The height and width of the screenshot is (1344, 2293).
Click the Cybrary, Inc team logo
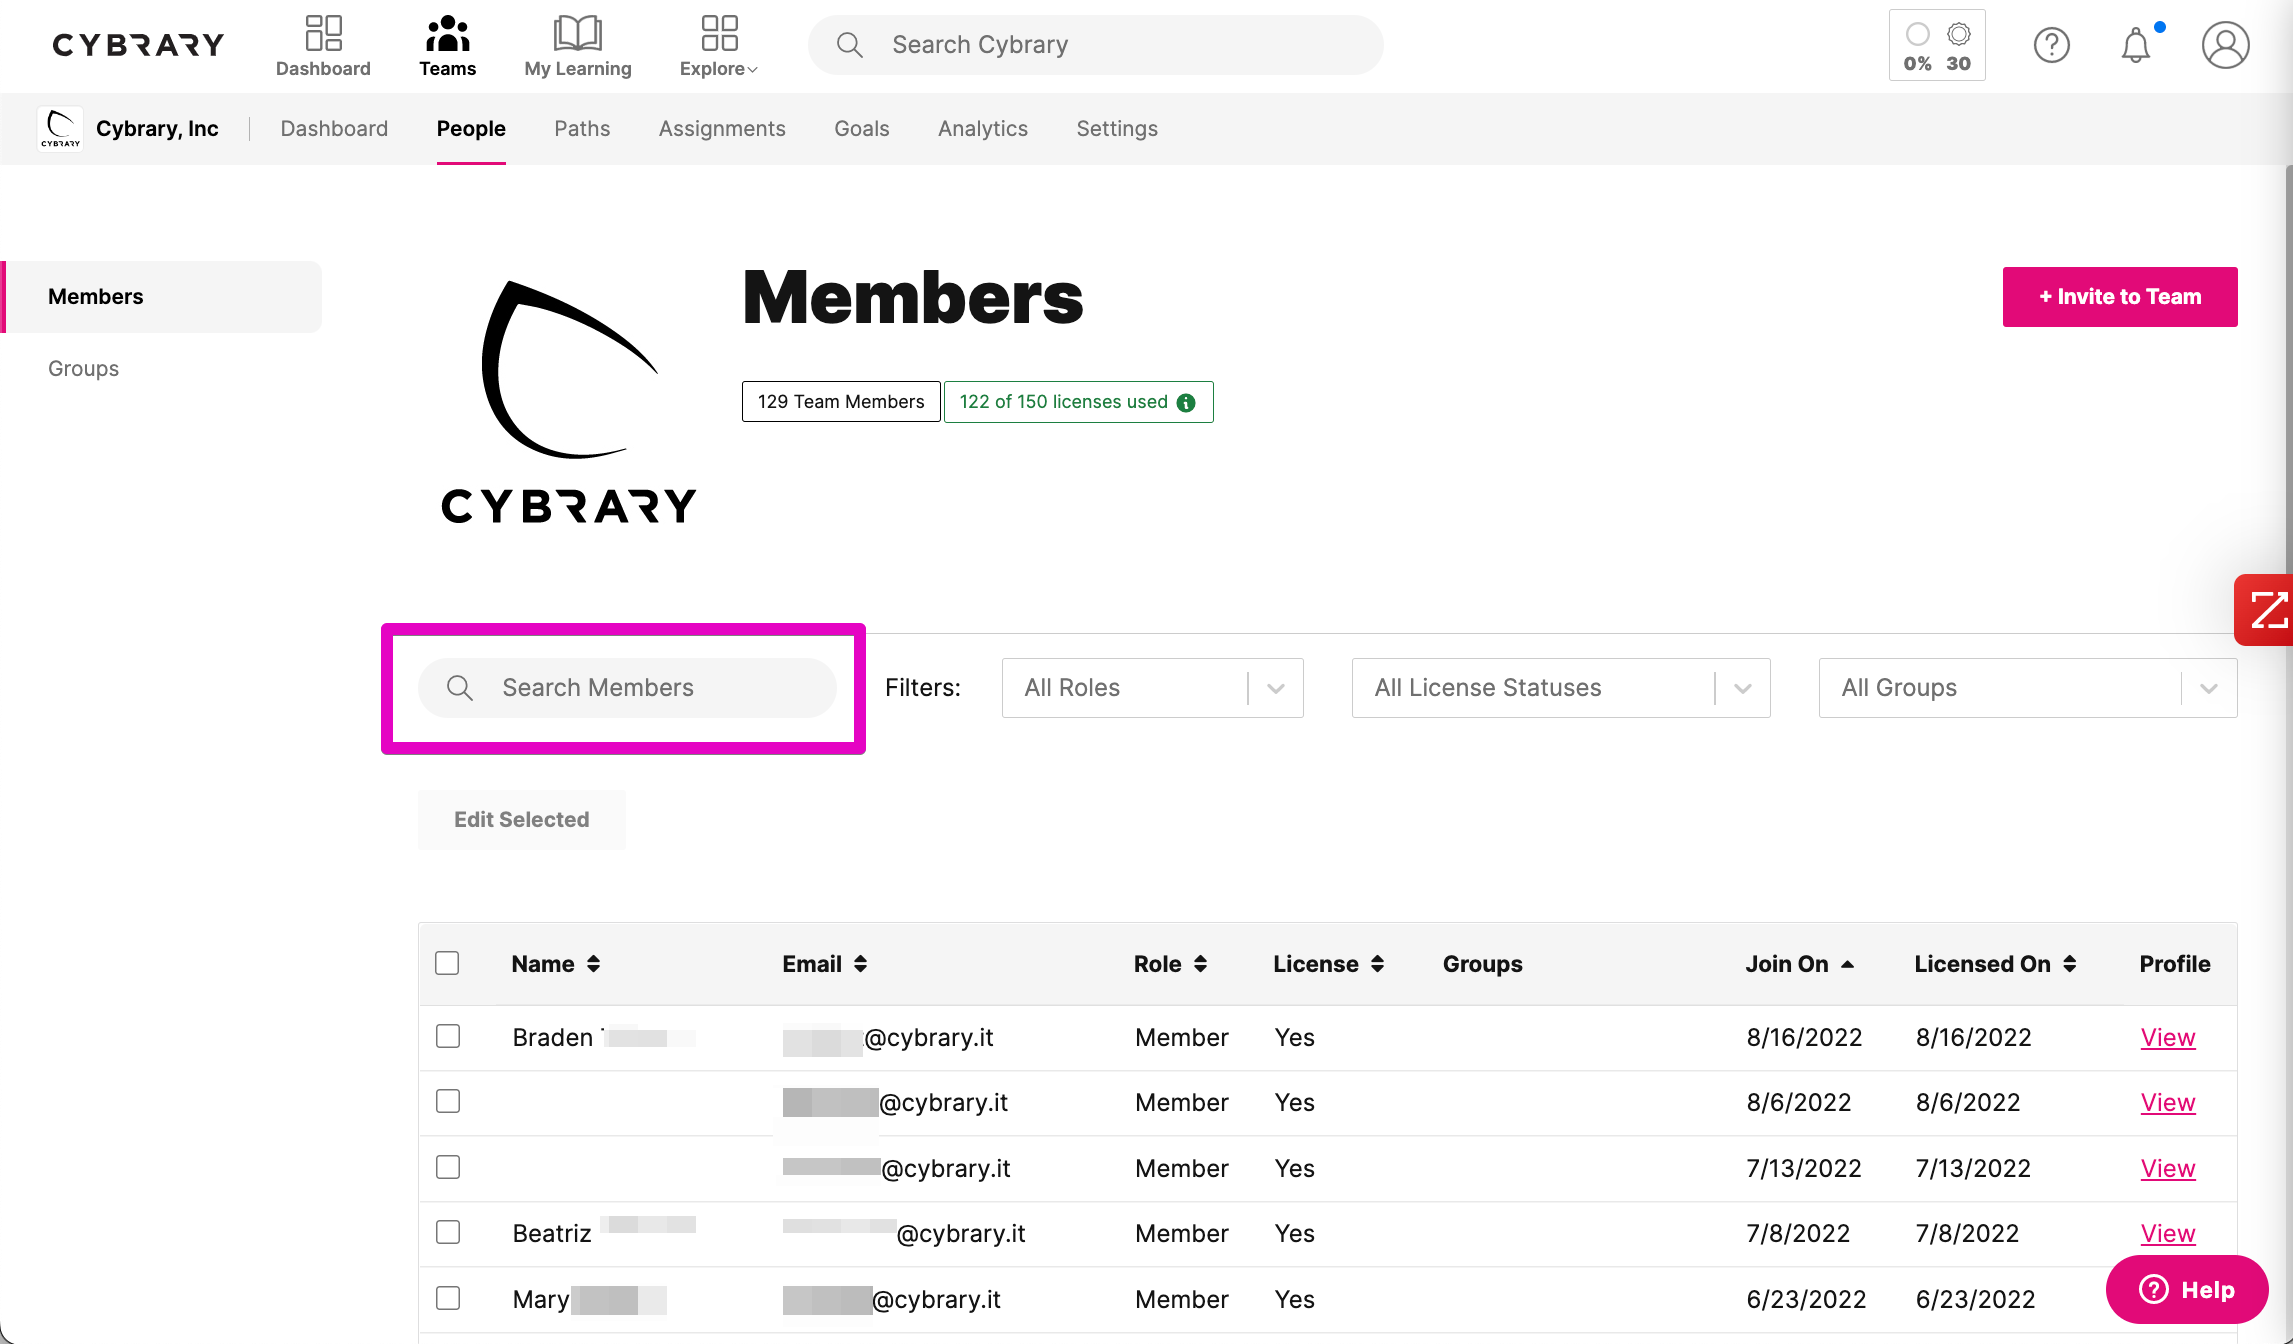point(60,128)
